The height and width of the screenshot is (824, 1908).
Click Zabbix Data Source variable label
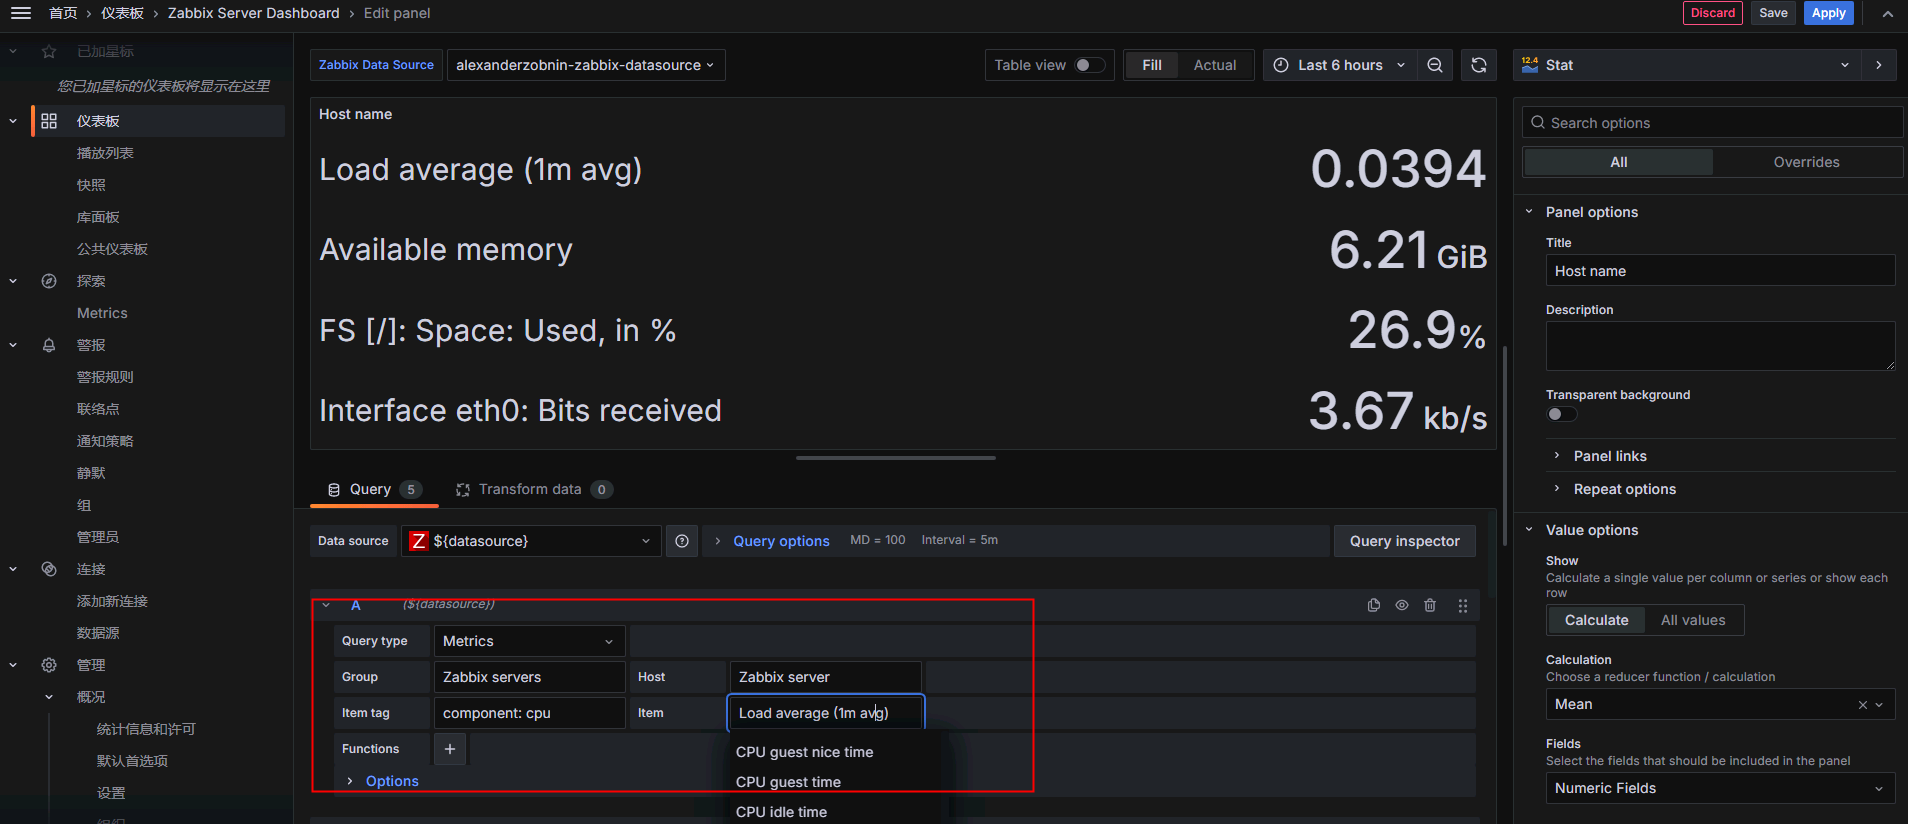(376, 65)
